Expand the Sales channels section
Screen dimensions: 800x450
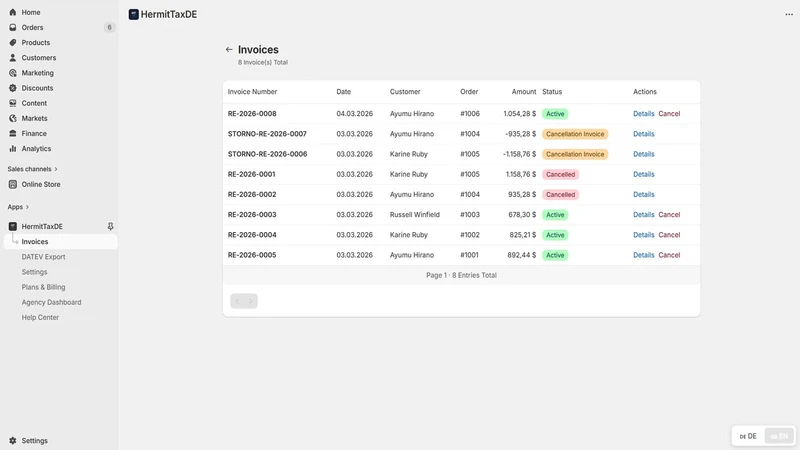[x=32, y=169]
